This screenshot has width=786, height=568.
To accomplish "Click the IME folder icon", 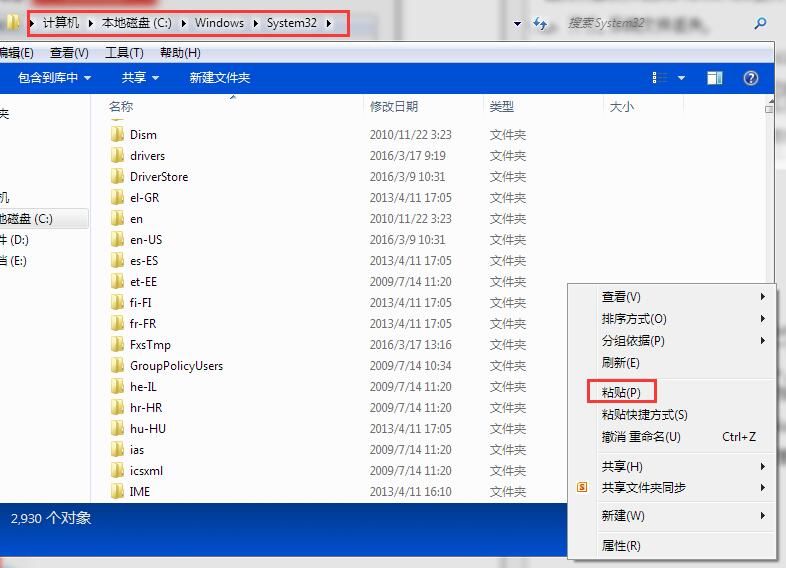I will [x=117, y=491].
